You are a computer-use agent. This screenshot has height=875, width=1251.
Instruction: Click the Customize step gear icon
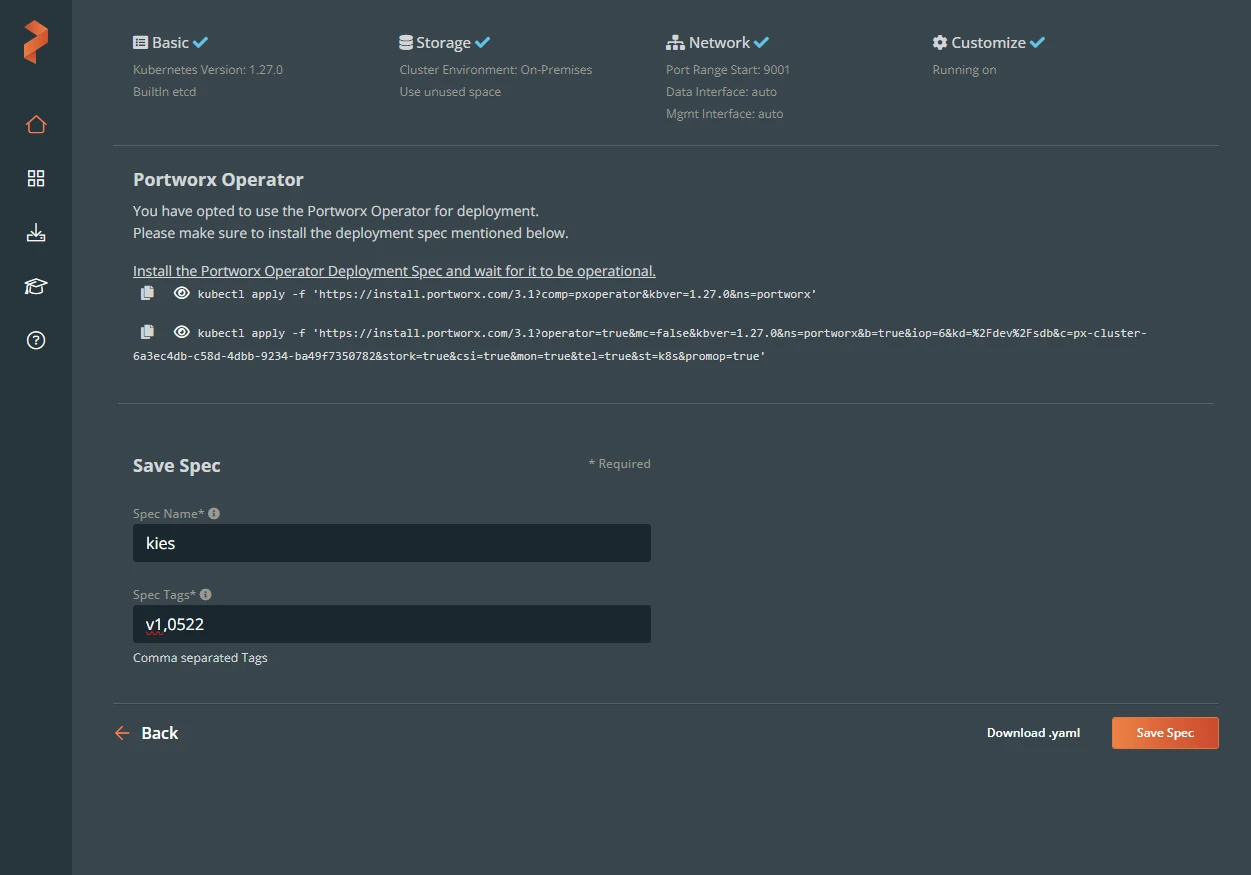940,43
